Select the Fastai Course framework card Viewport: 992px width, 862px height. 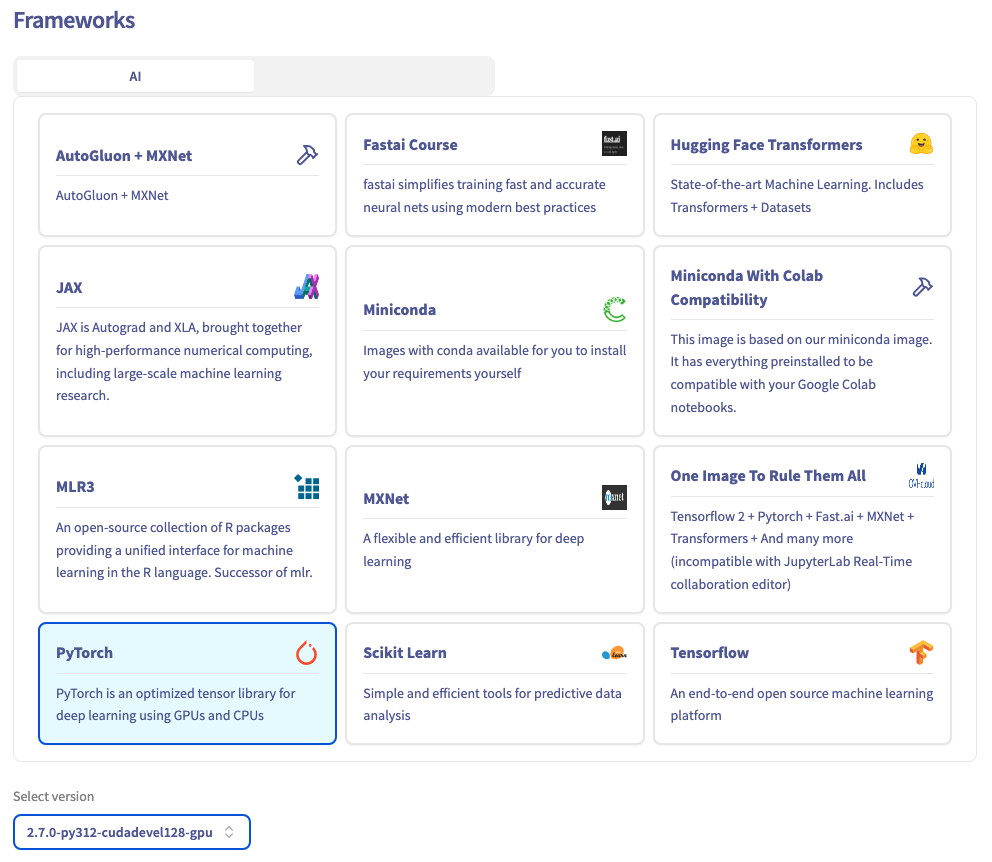coord(495,175)
